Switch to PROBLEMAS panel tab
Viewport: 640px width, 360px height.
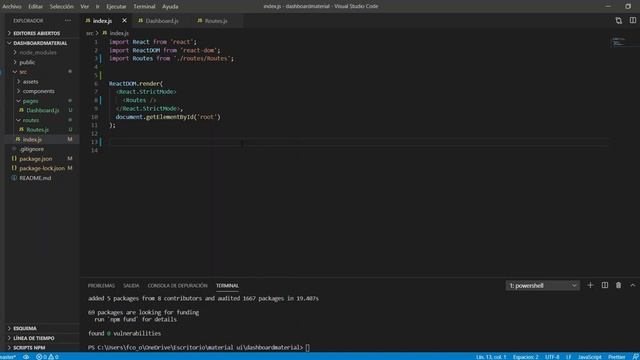101,285
